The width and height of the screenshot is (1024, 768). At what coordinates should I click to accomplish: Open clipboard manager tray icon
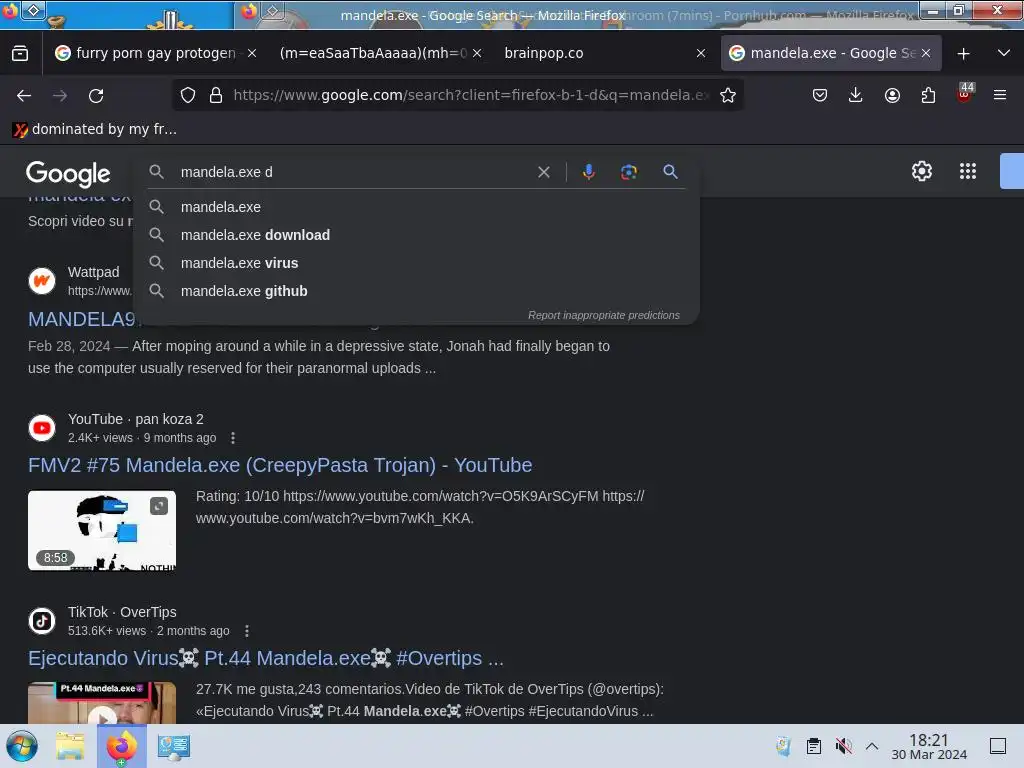pyautogui.click(x=814, y=746)
